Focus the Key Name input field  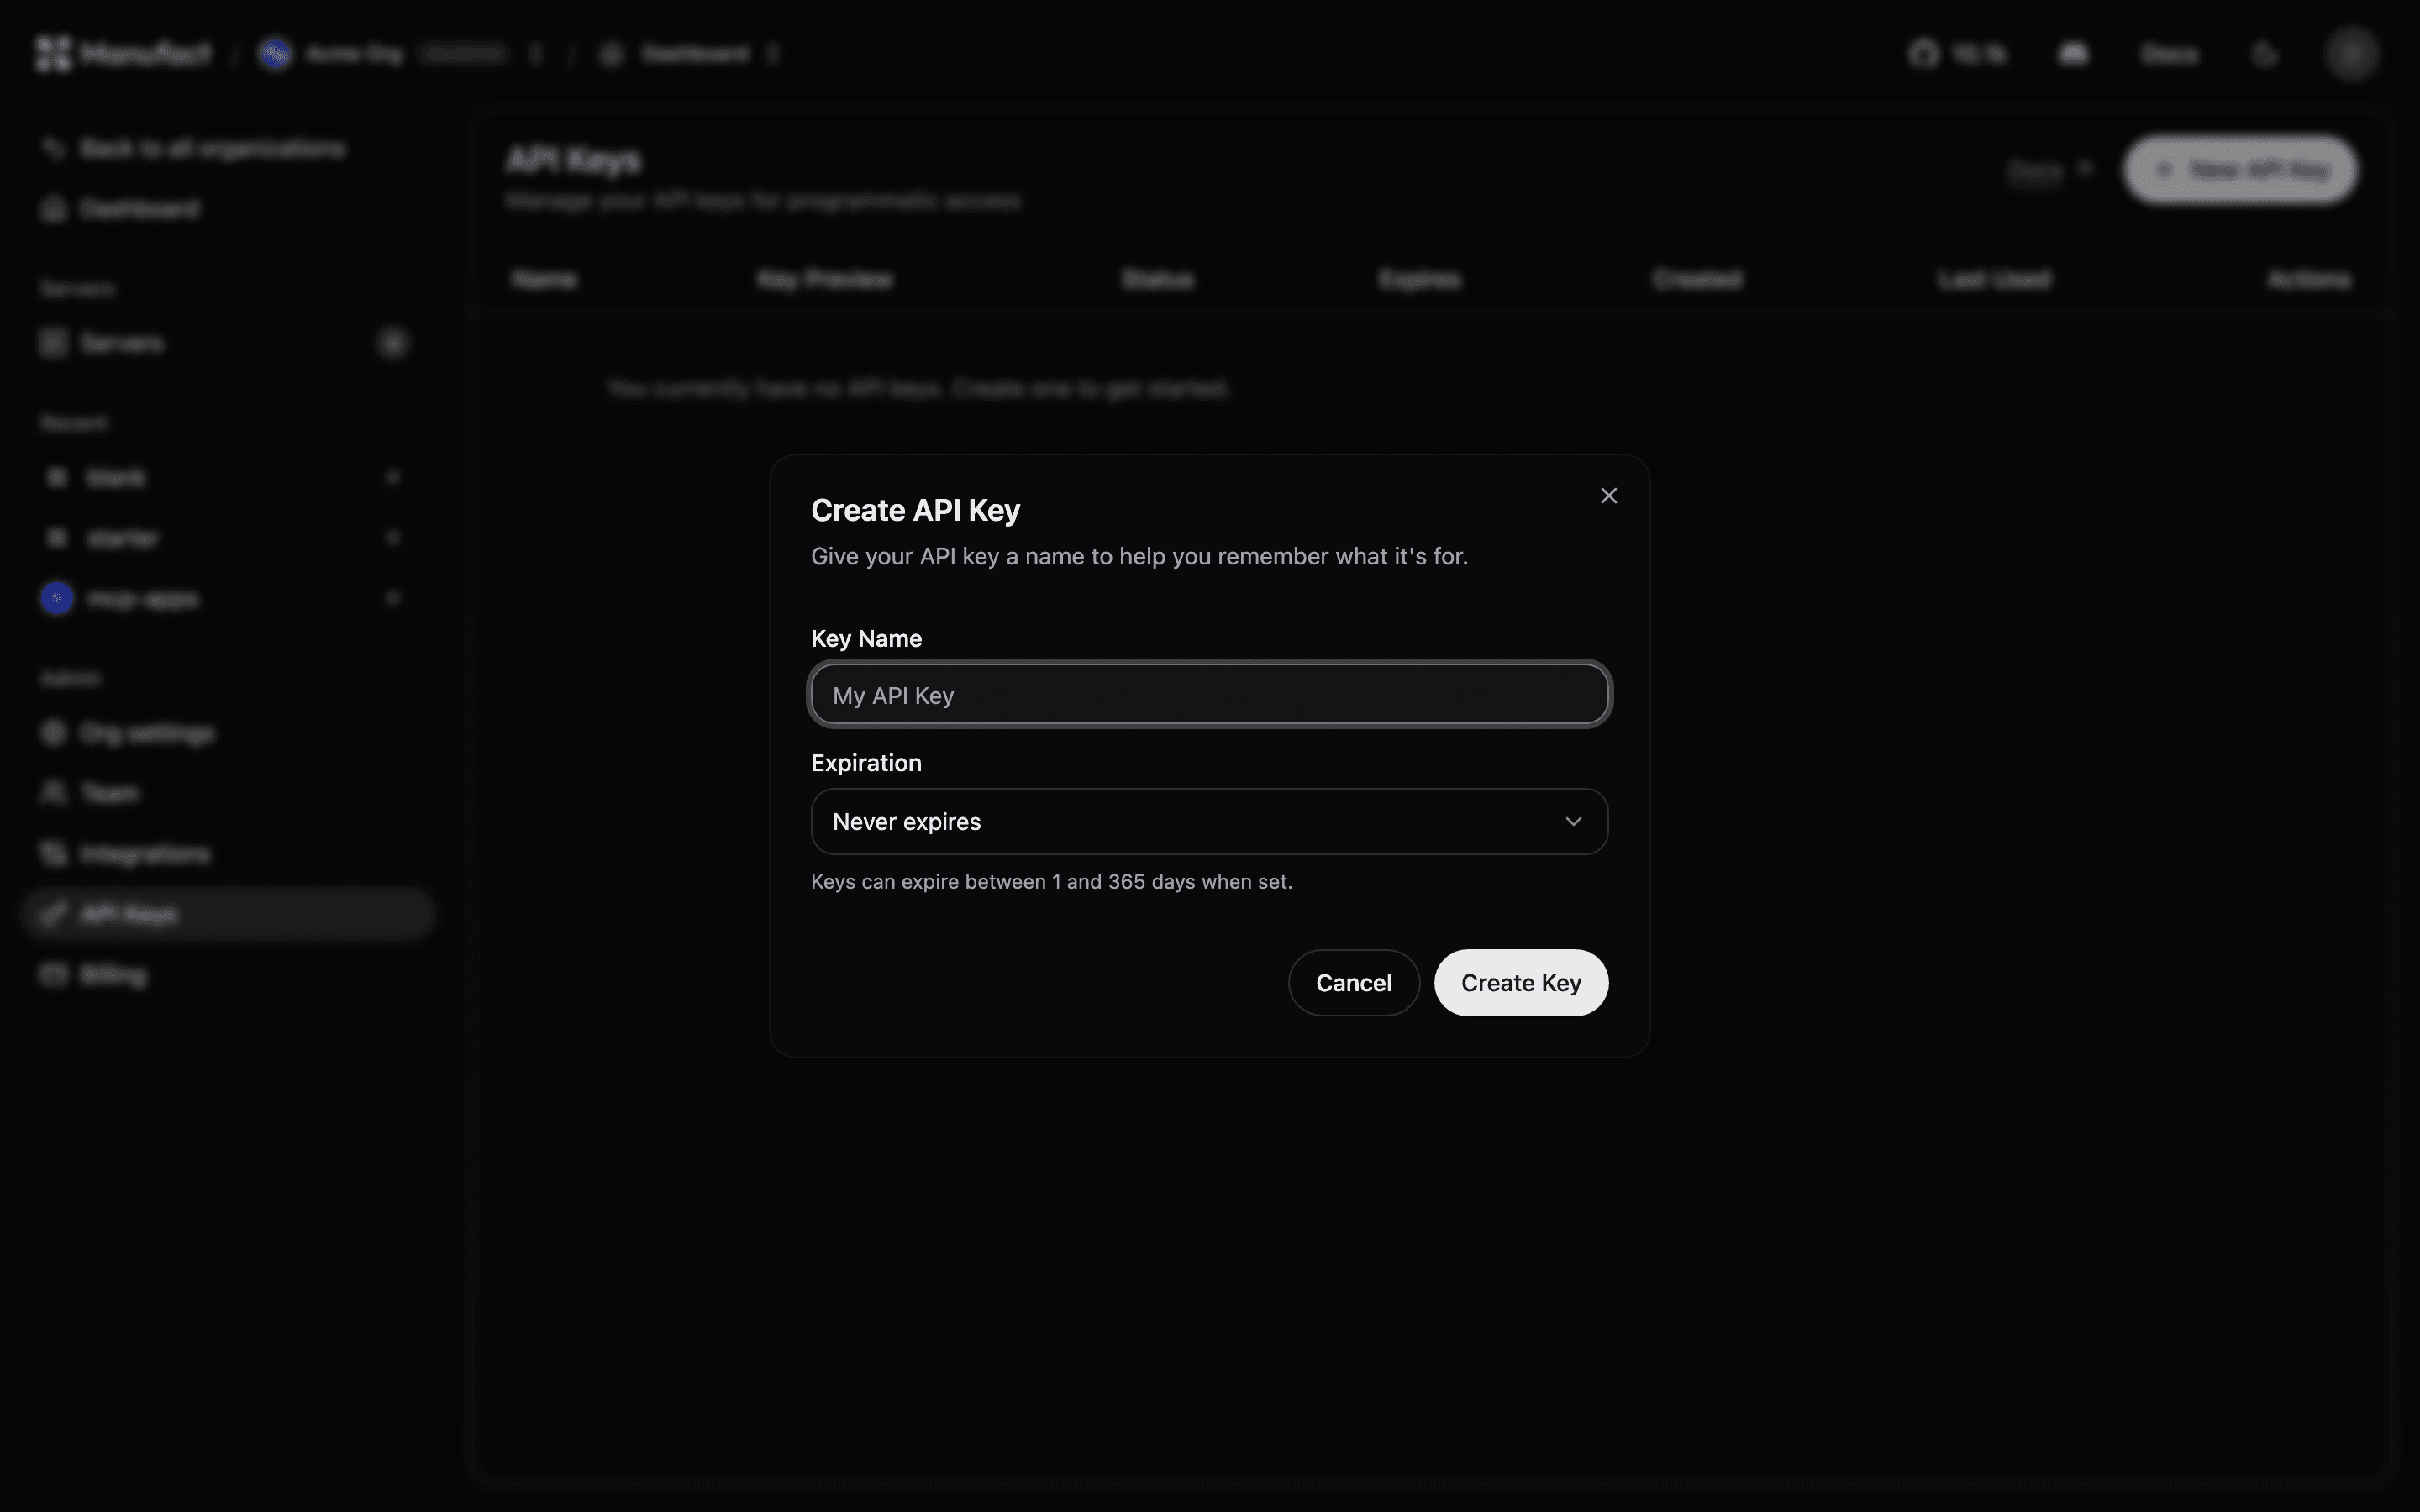(1209, 694)
